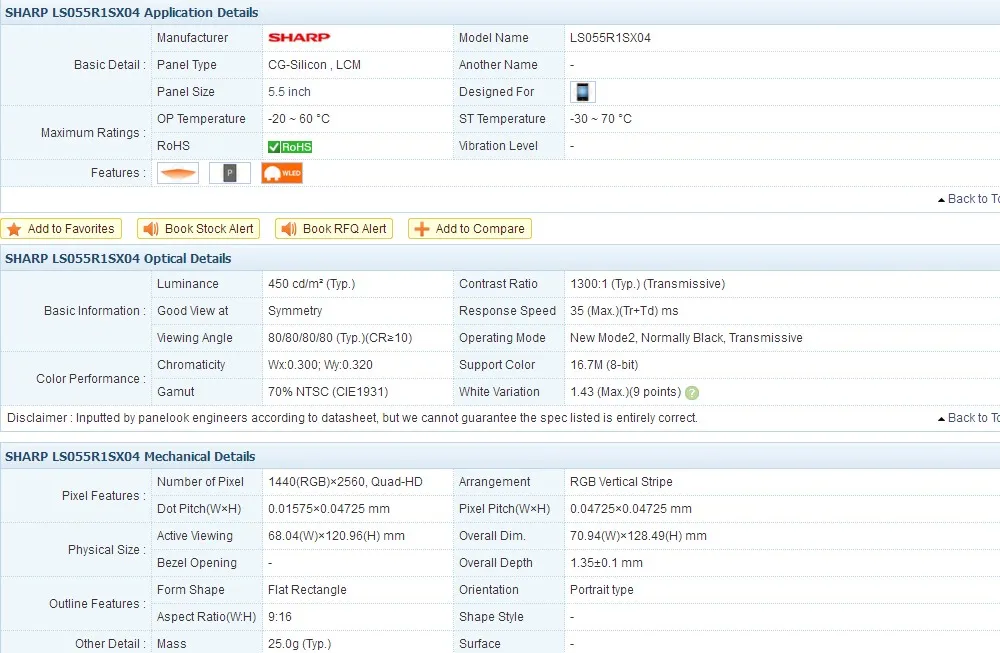The width and height of the screenshot is (1000, 653).
Task: Click gamut value '70% NTSC (CIE1931)'
Action: [328, 392]
